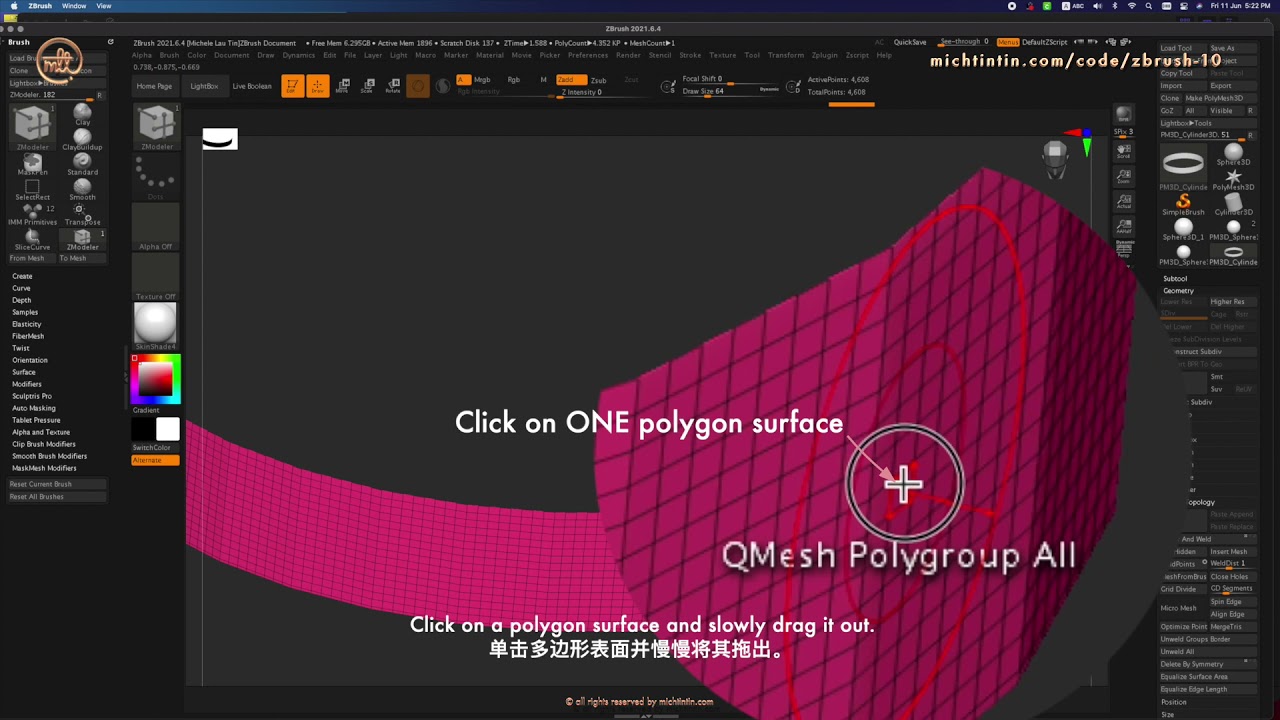This screenshot has height=720, width=1280.
Task: Click the Actual size icon
Action: [x=1123, y=201]
